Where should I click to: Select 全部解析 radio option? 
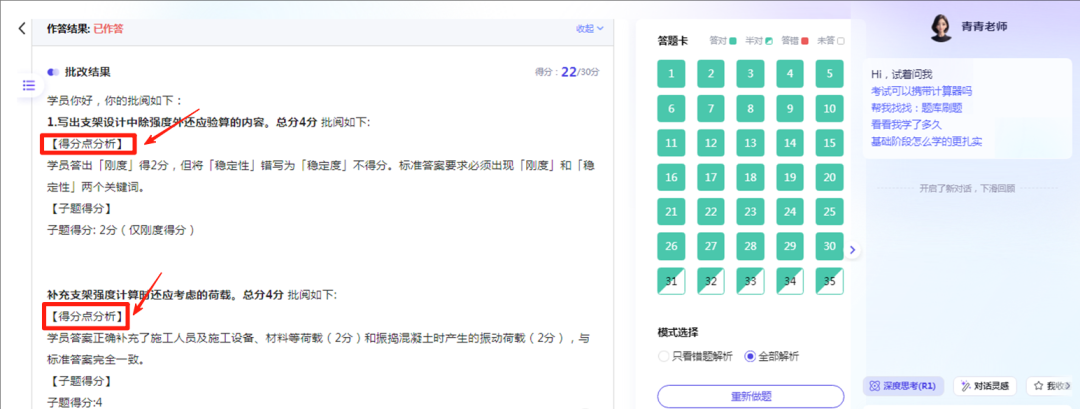pyautogui.click(x=772, y=357)
